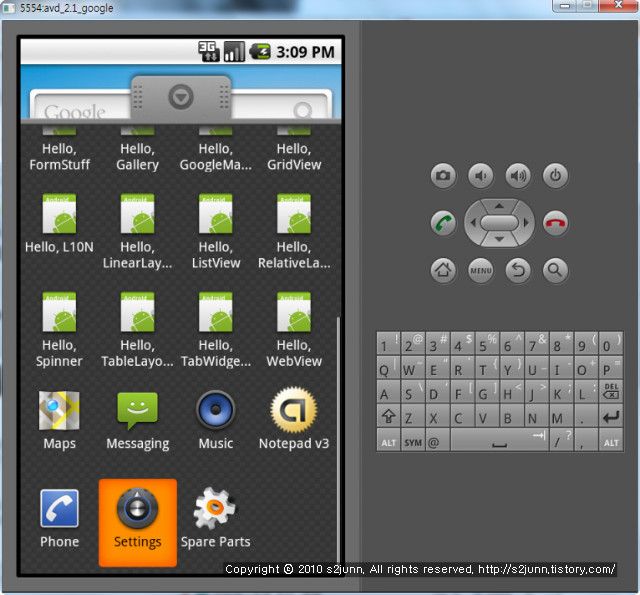The height and width of the screenshot is (595, 640).
Task: Click the red end call button
Action: (555, 223)
